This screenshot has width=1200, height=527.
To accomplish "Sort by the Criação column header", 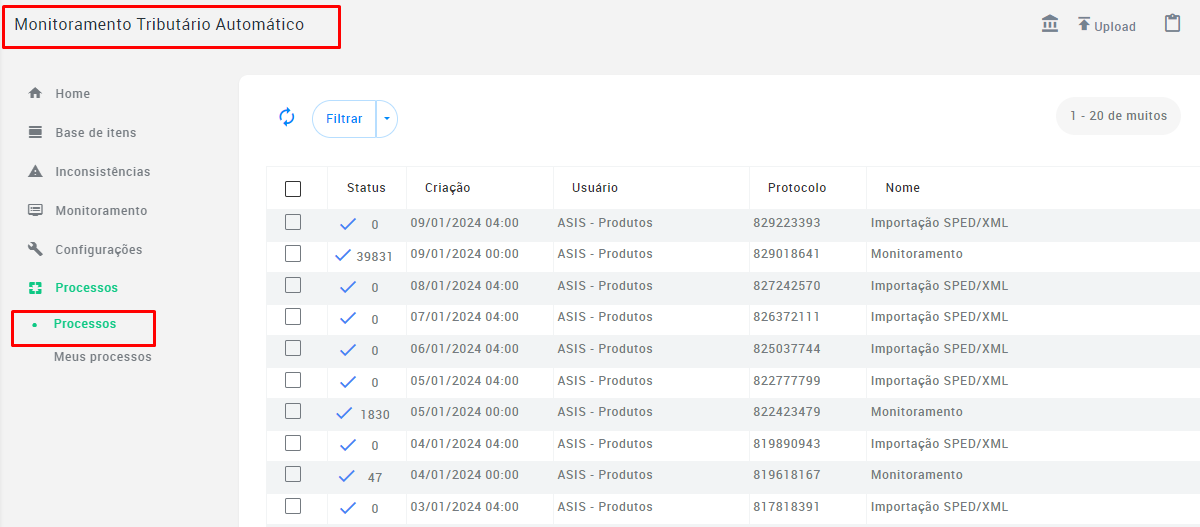I will [x=447, y=188].
